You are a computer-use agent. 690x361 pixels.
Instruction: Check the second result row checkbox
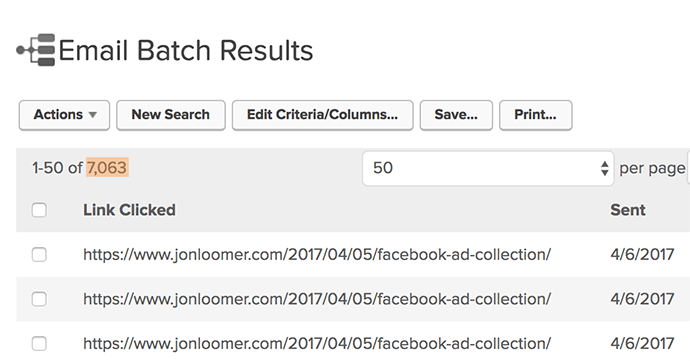(39, 299)
